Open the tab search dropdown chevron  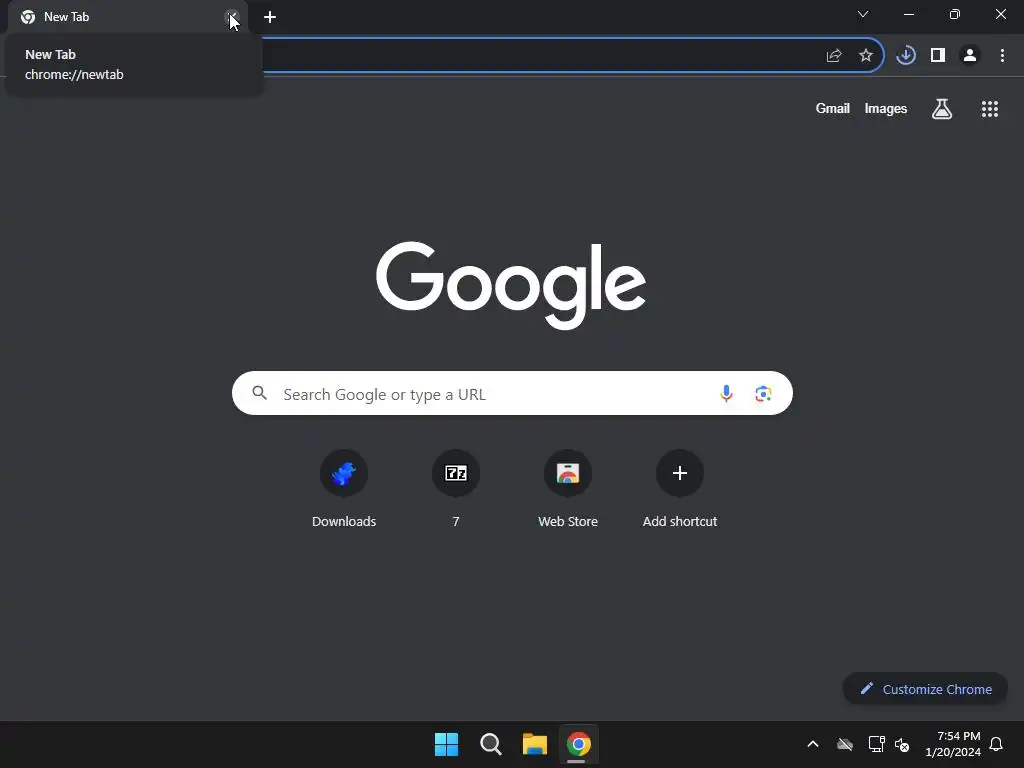[863, 14]
